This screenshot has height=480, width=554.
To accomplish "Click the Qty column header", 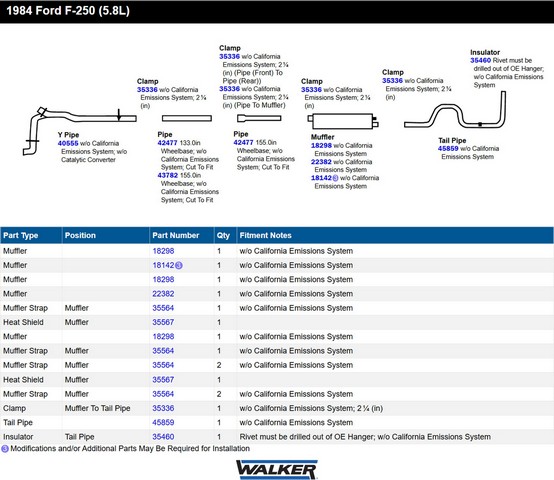I will click(x=225, y=236).
